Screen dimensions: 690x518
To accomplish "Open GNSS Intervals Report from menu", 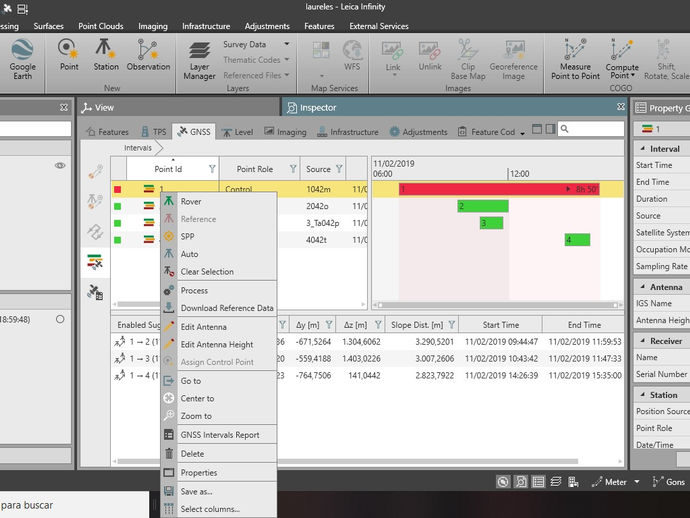I will pyautogui.click(x=219, y=435).
